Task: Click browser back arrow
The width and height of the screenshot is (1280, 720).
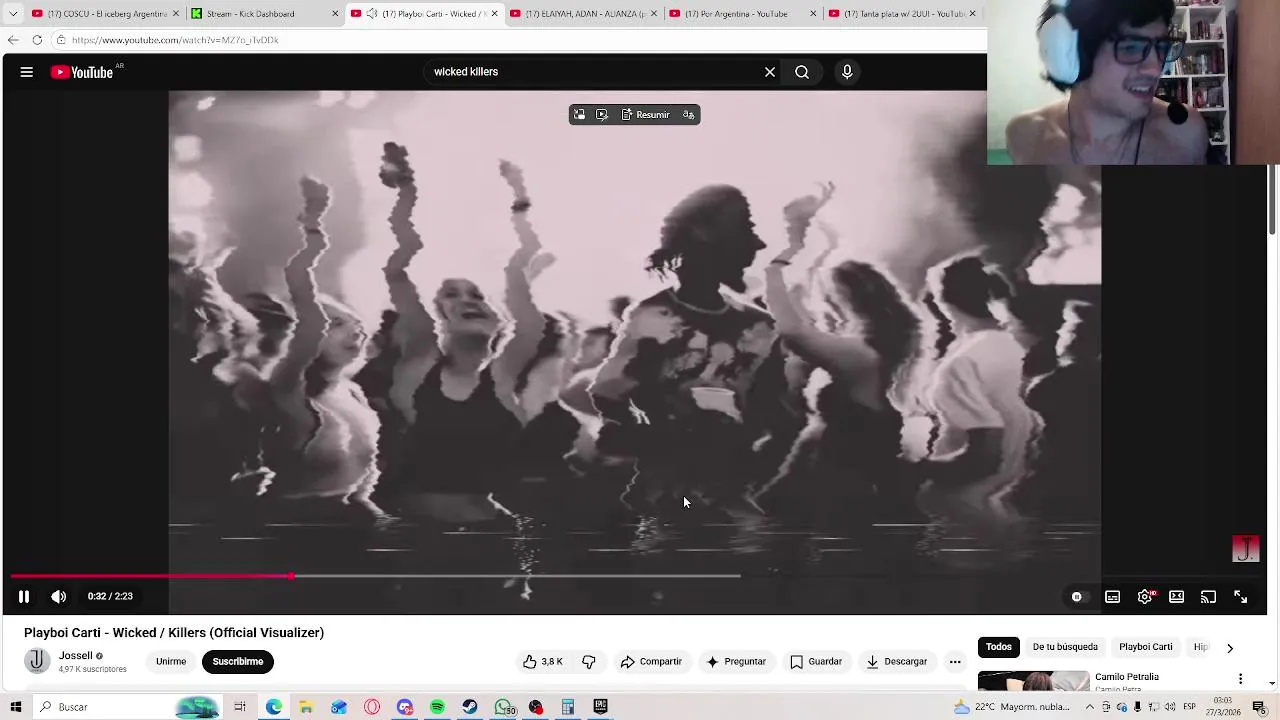Action: pos(13,40)
